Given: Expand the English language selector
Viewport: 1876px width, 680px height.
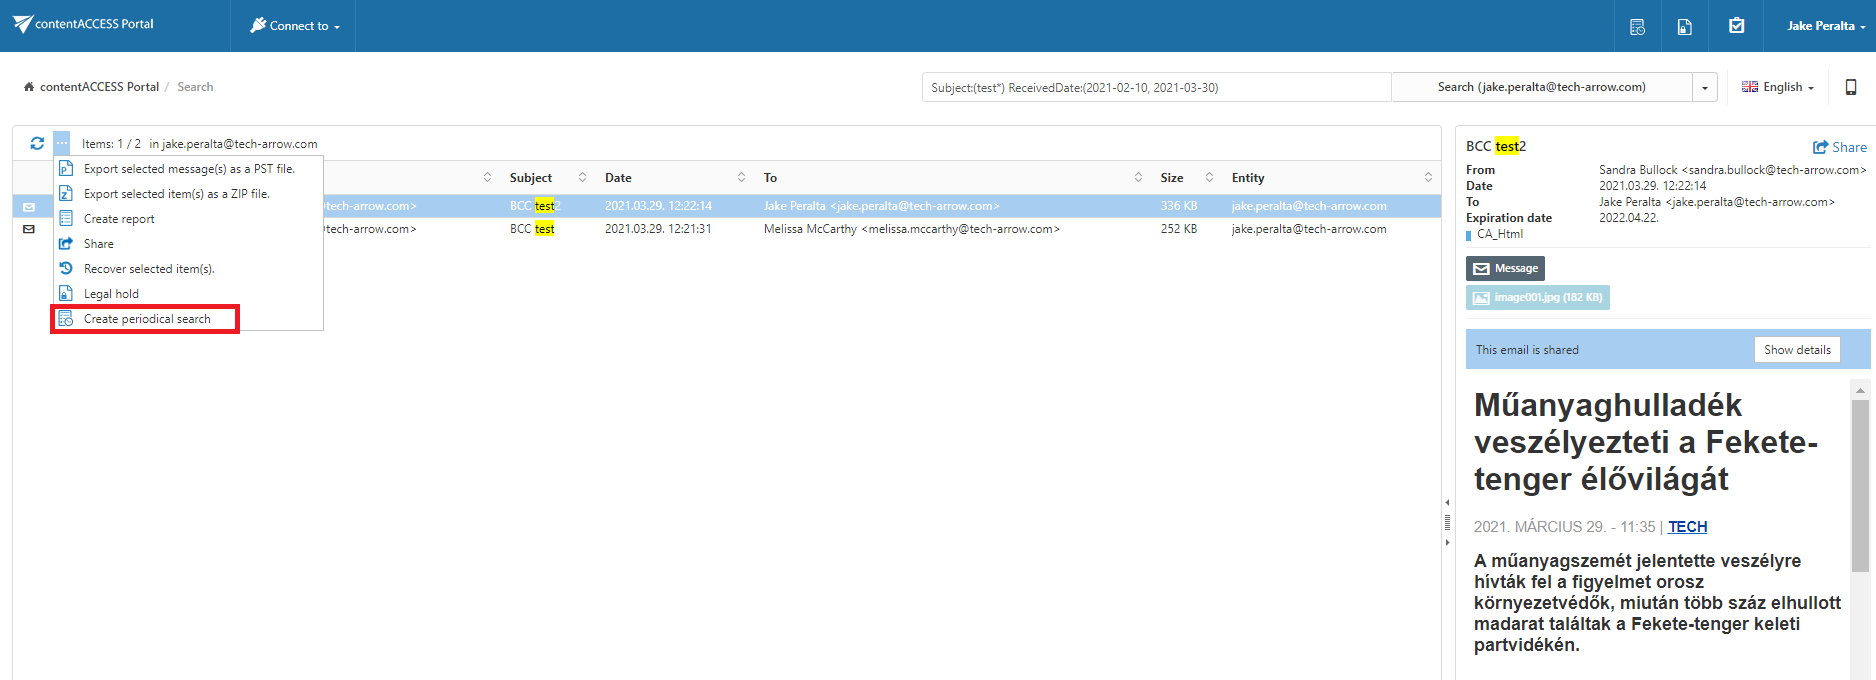Looking at the screenshot, I should coord(1778,87).
